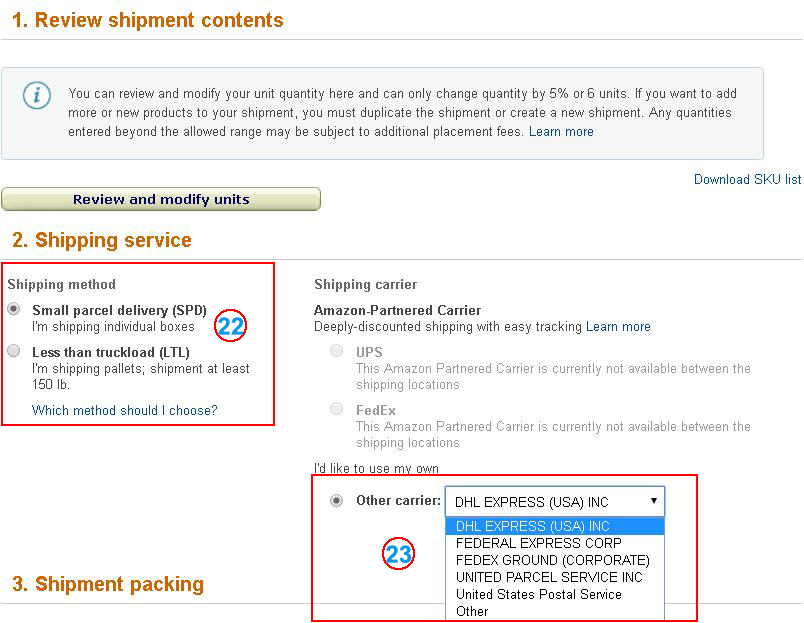This screenshot has width=804, height=623.
Task: Choose FEDEX GROUND (CORPORATE) option
Action: point(552,560)
